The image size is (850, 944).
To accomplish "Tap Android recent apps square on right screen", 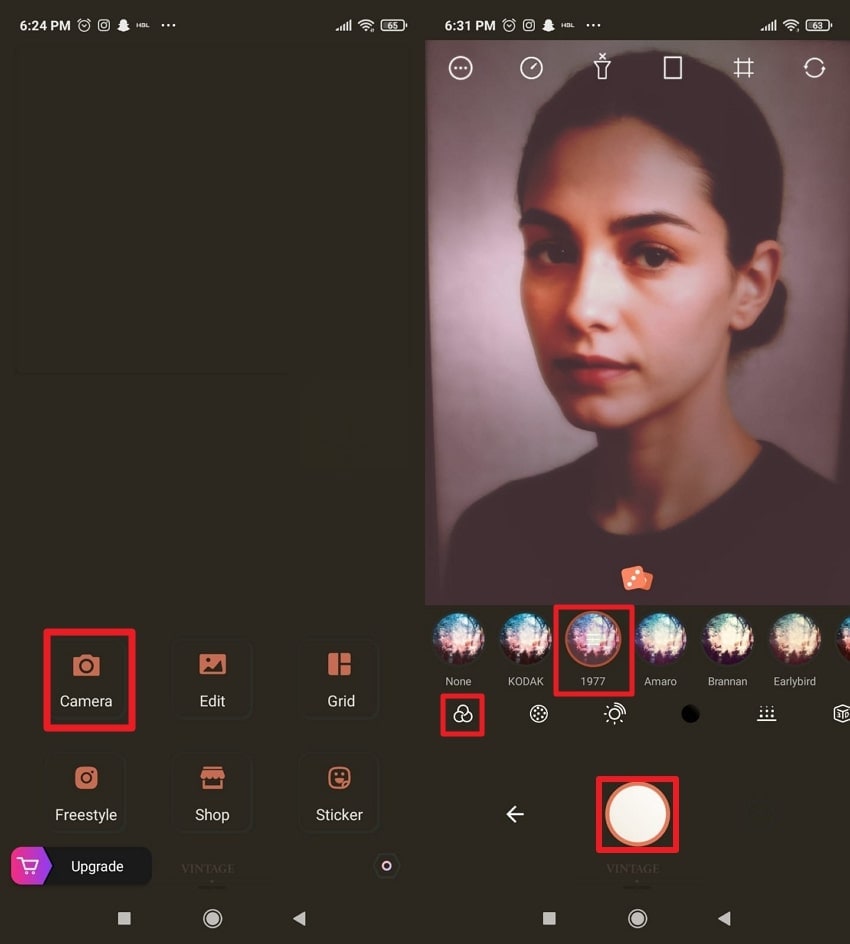I will [549, 918].
